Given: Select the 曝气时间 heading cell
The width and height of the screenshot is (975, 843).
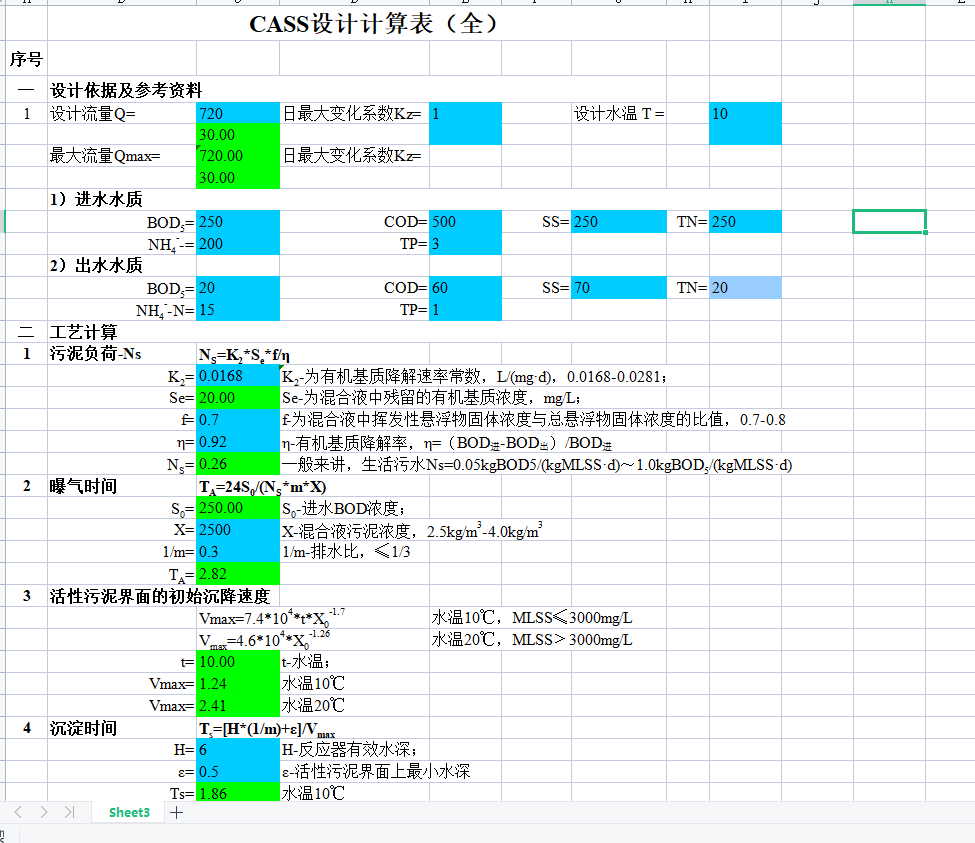Looking at the screenshot, I should point(83,486).
